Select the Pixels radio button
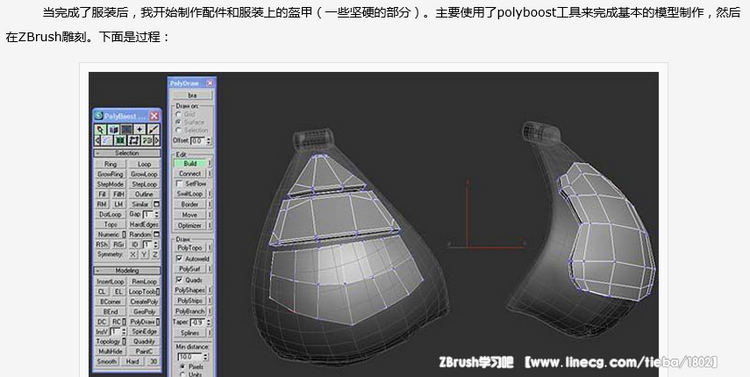Image resolution: width=750 pixels, height=377 pixels. pyautogui.click(x=183, y=366)
